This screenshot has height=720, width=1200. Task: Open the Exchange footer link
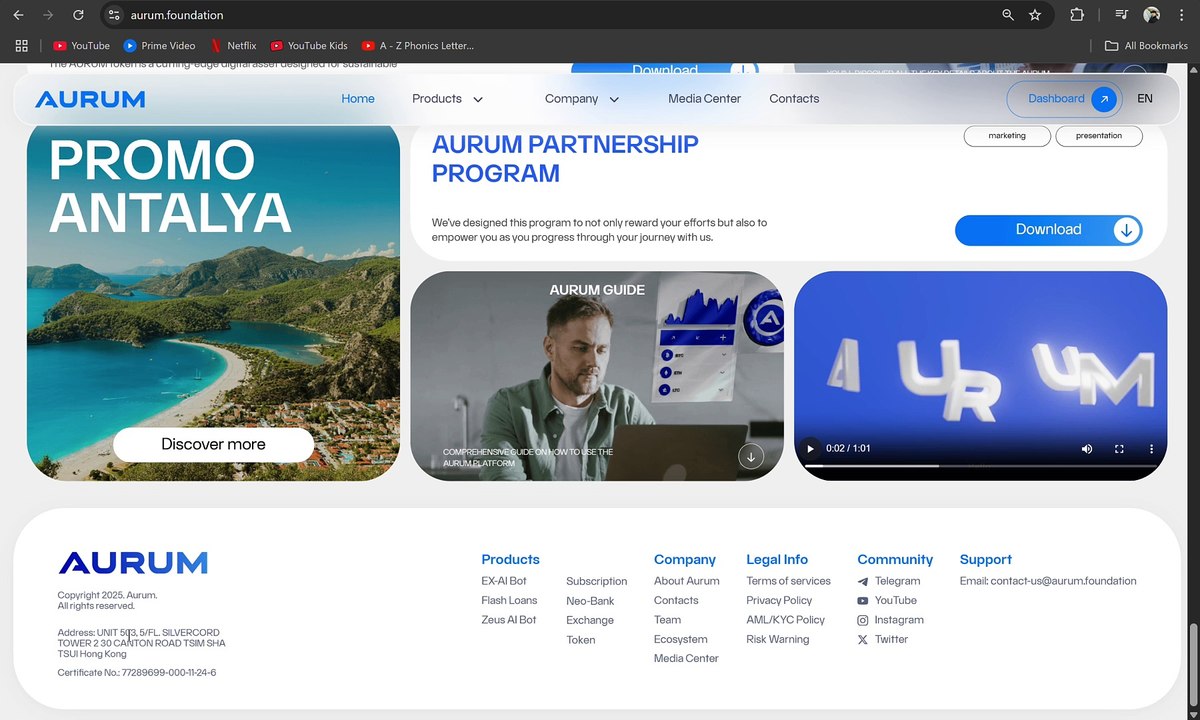coord(590,620)
